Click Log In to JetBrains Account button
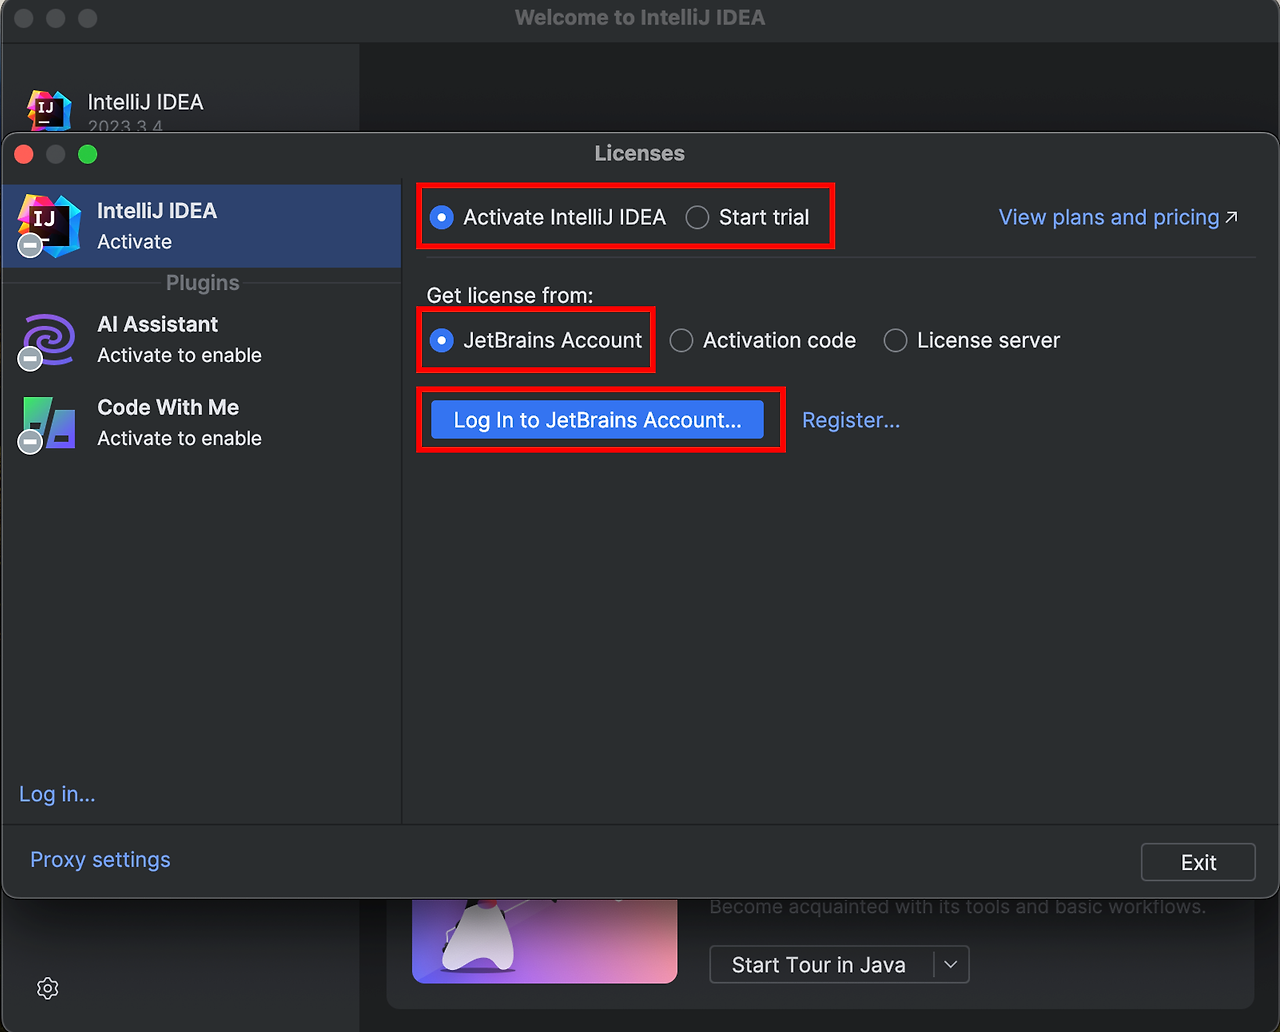This screenshot has height=1032, width=1280. click(597, 420)
